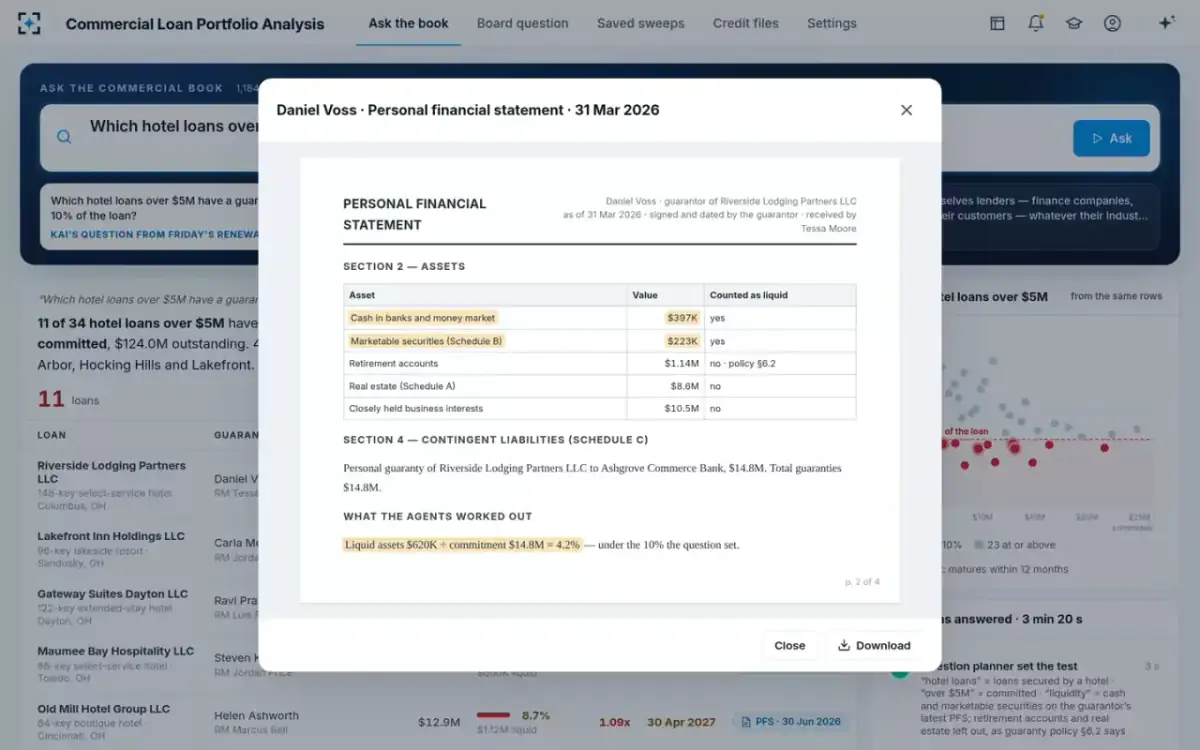Click the $10.5M value
1200x750 pixels.
click(681, 408)
